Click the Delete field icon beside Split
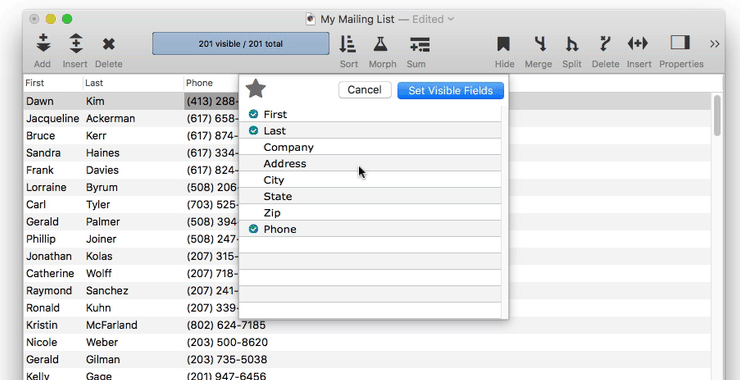Image resolution: width=740 pixels, height=380 pixels. (605, 44)
